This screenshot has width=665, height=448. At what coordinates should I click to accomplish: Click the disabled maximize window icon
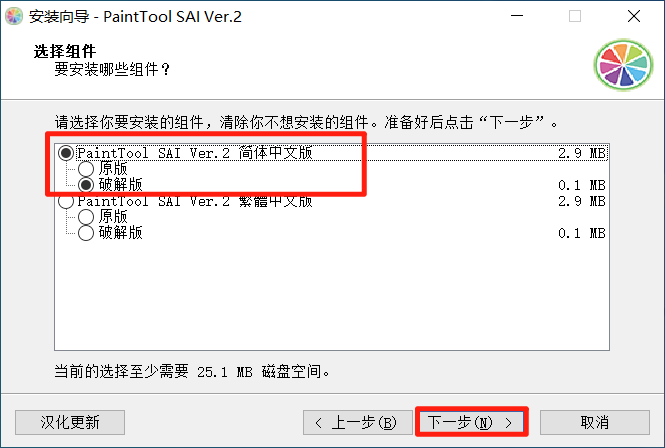575,16
